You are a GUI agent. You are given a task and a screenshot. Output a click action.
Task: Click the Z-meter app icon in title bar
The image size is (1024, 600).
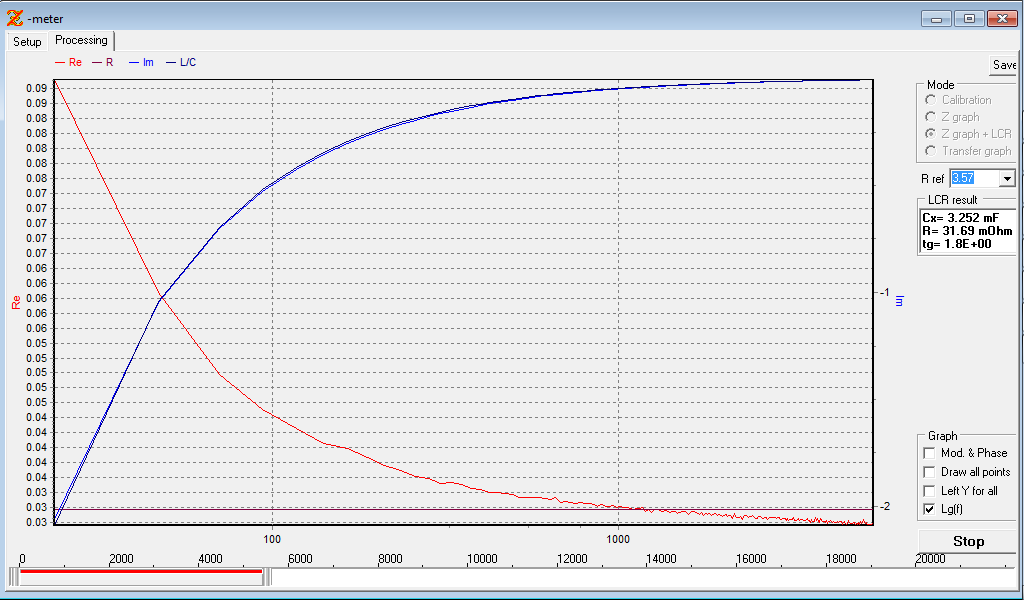(14, 18)
